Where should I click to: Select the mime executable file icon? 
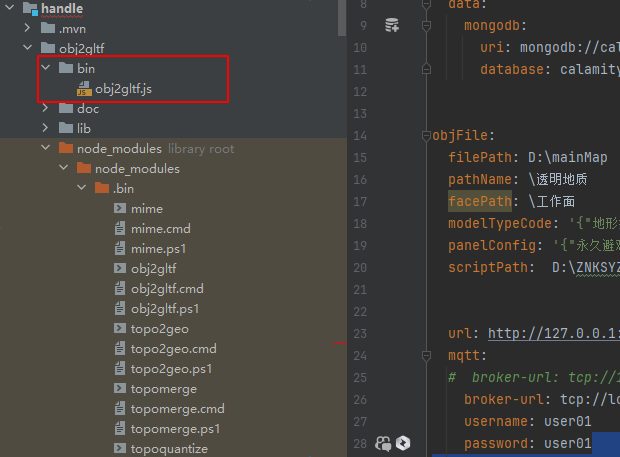click(120, 208)
